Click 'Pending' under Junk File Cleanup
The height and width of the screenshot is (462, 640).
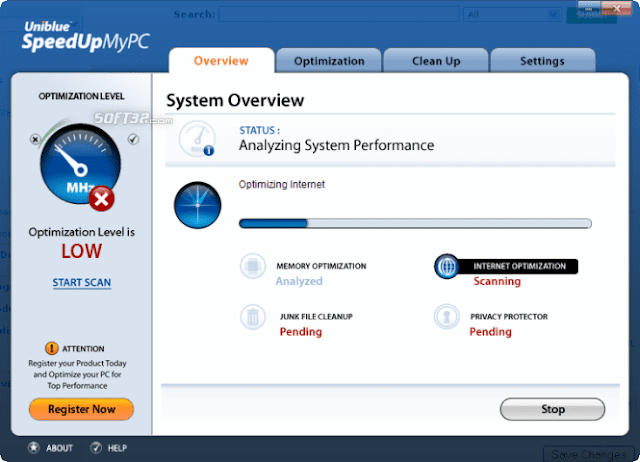click(301, 332)
